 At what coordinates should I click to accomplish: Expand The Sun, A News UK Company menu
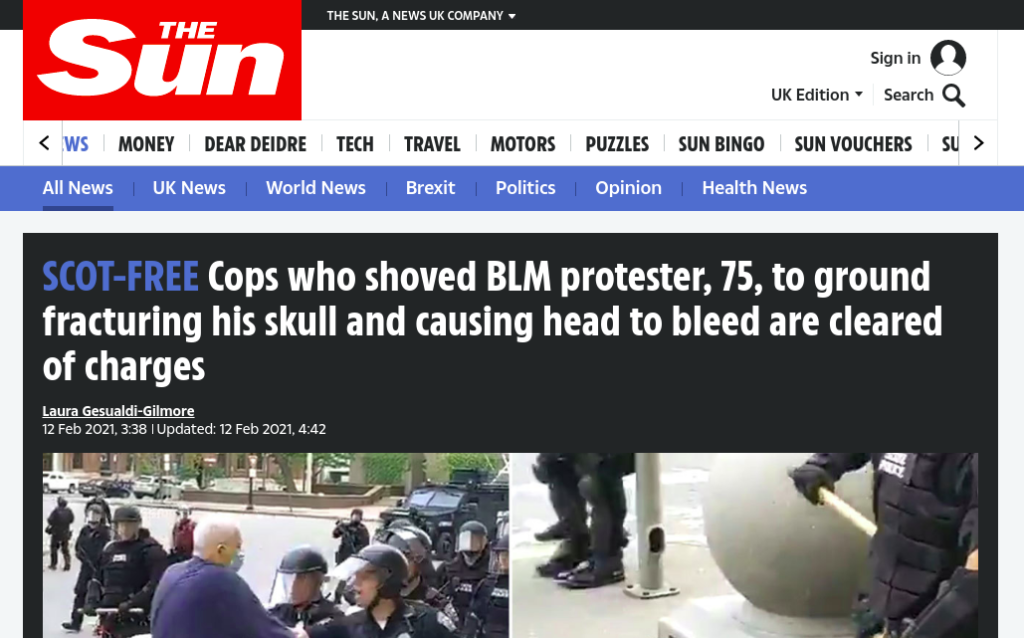click(421, 16)
